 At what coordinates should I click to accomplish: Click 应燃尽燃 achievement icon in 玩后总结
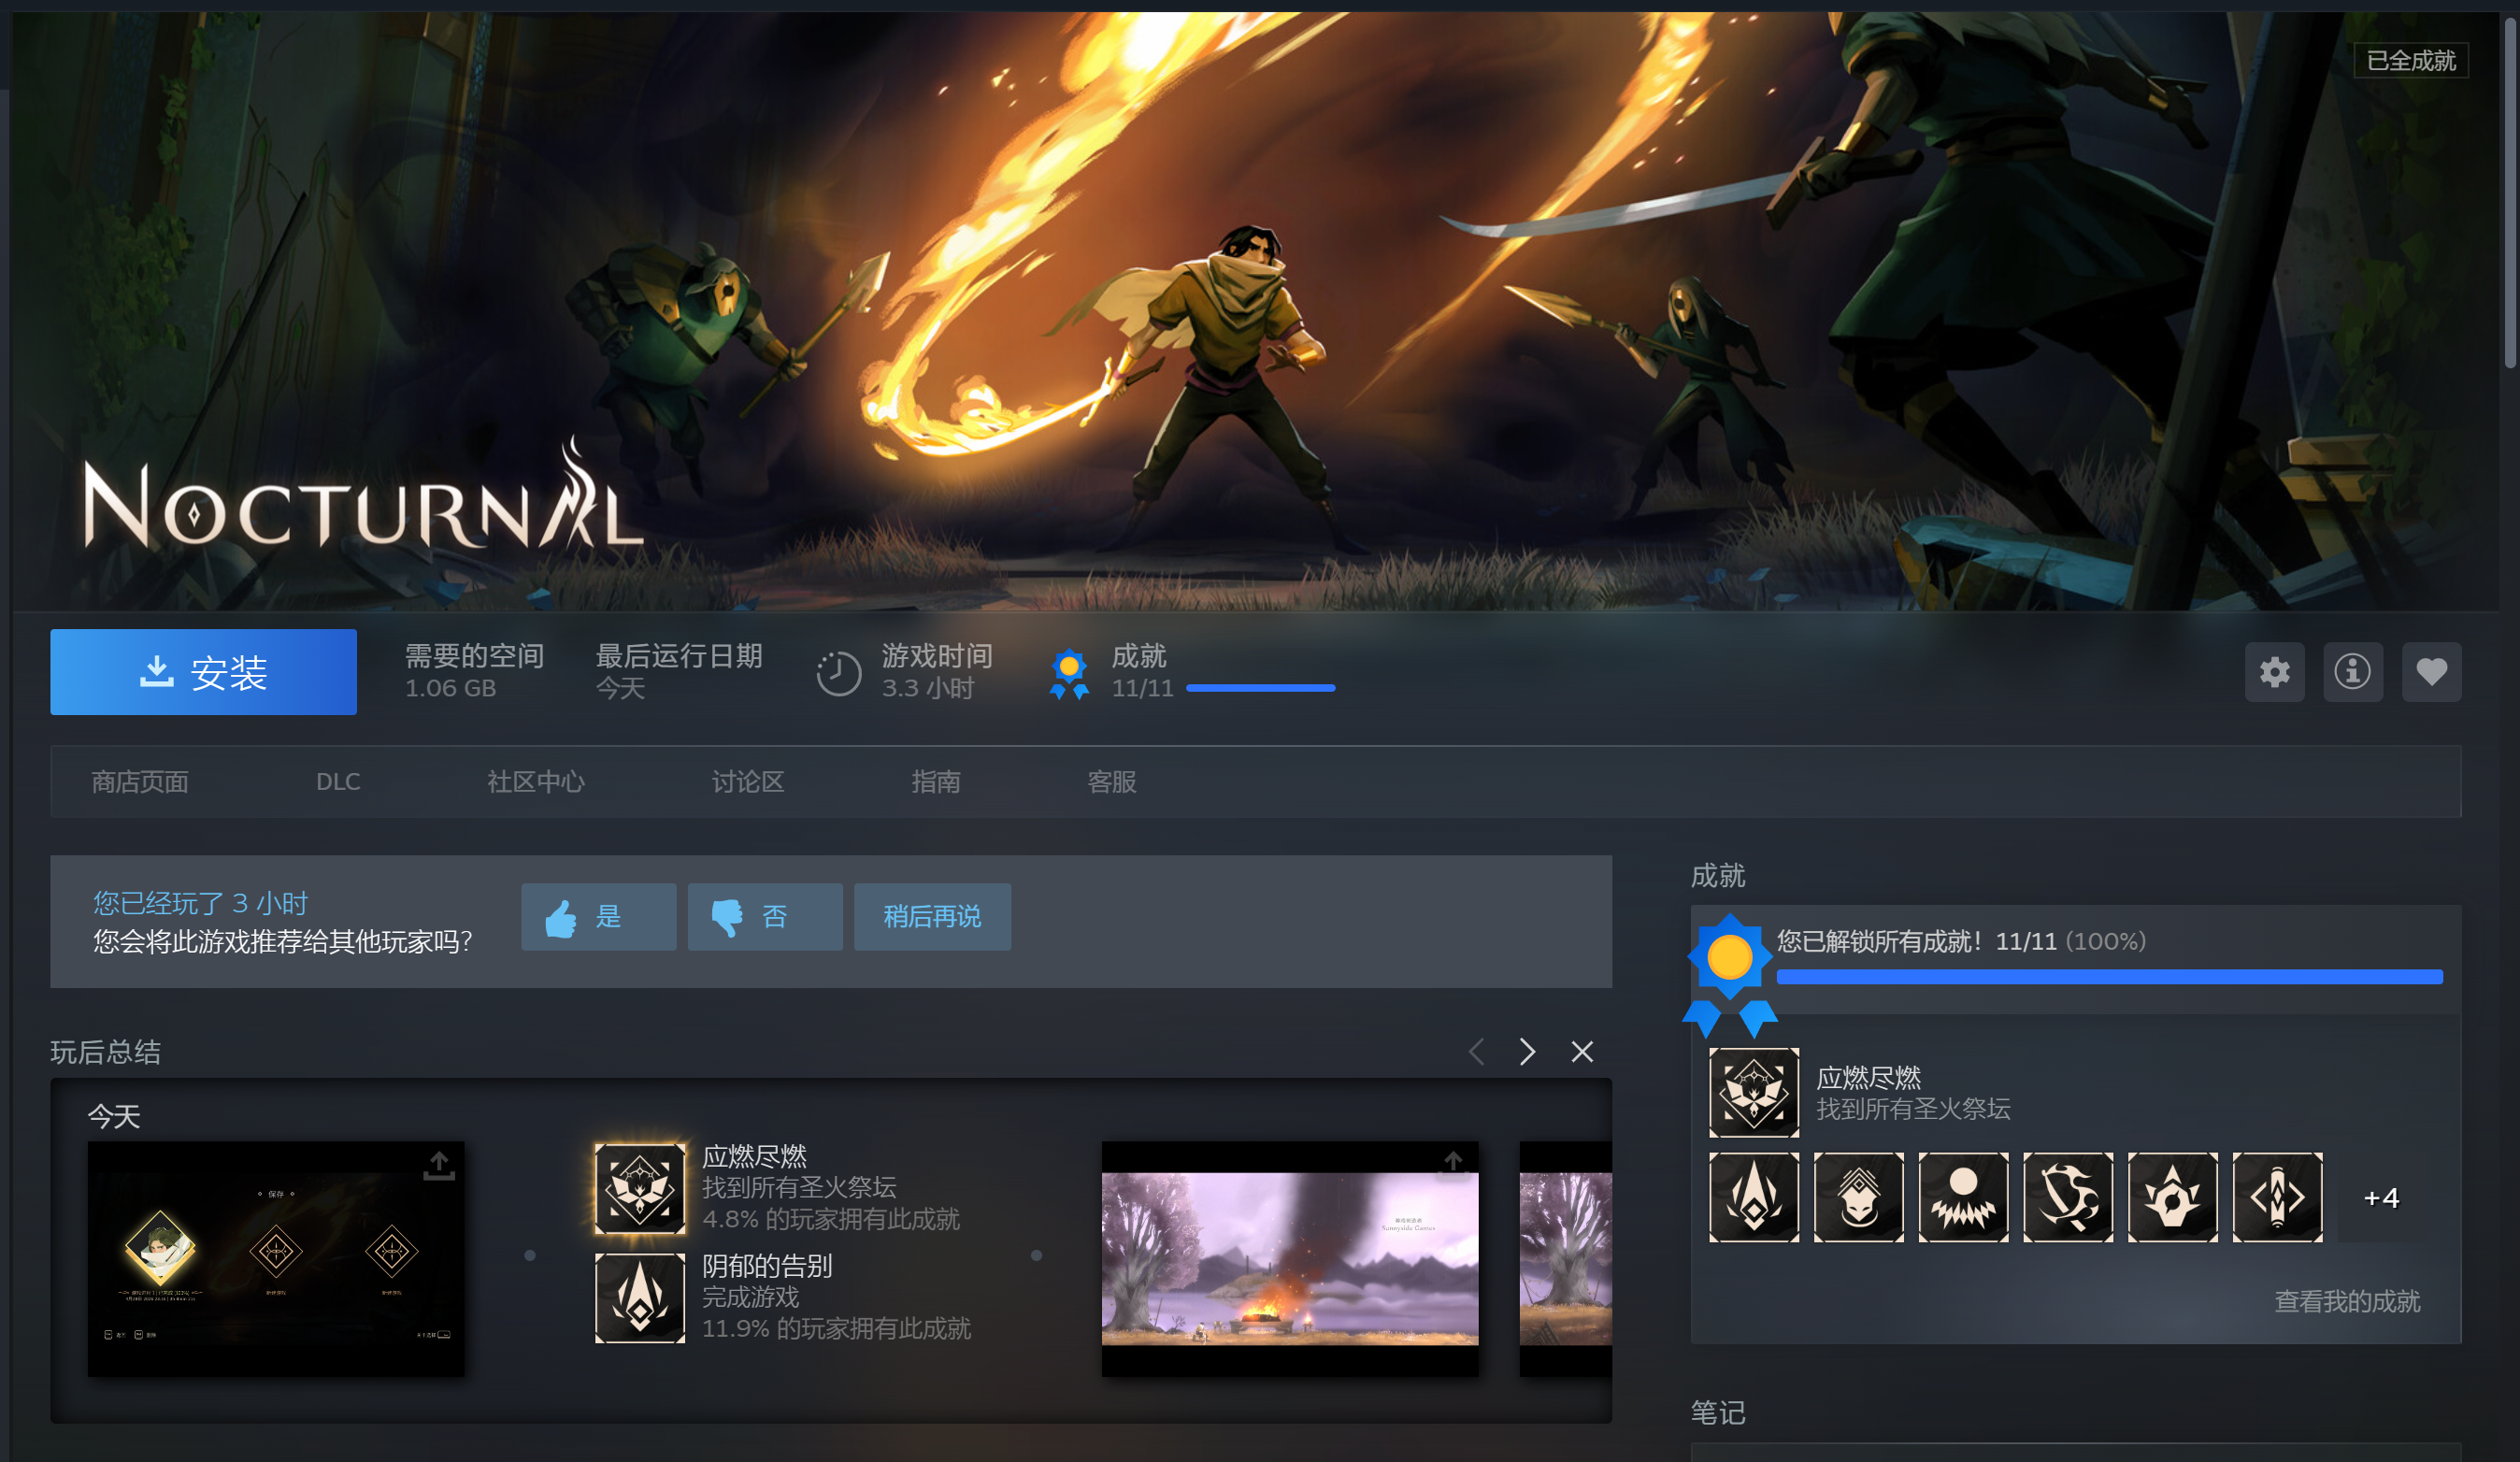[x=640, y=1188]
